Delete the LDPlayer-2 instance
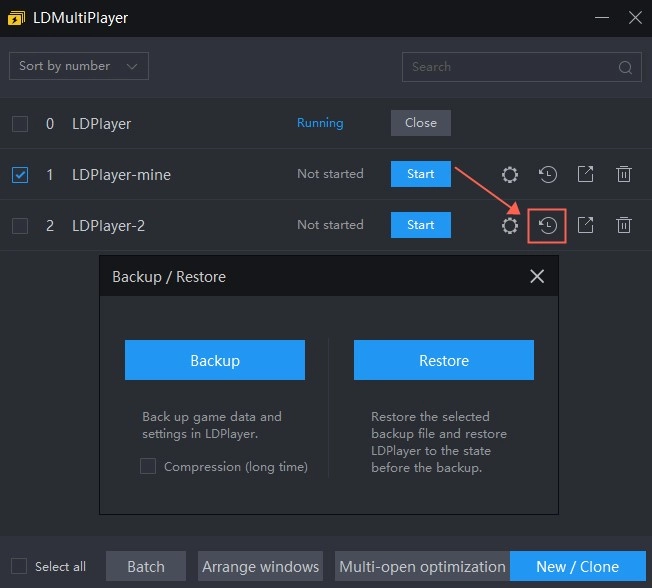Image resolution: width=652 pixels, height=588 pixels. click(x=623, y=225)
